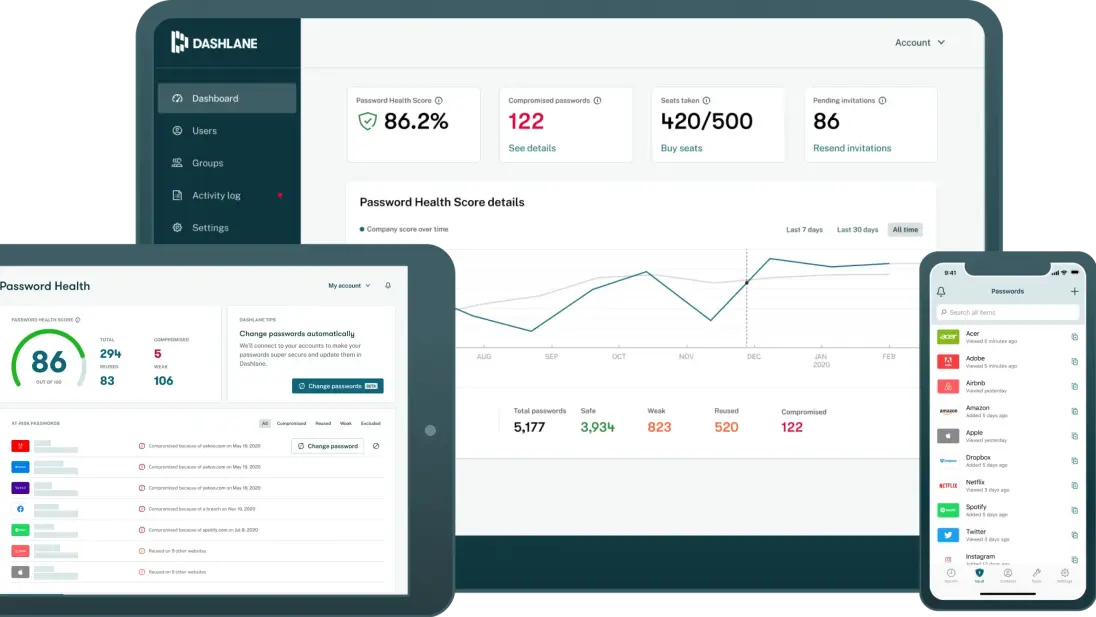Switch to the All time chart view
This screenshot has height=617, width=1096.
905,229
